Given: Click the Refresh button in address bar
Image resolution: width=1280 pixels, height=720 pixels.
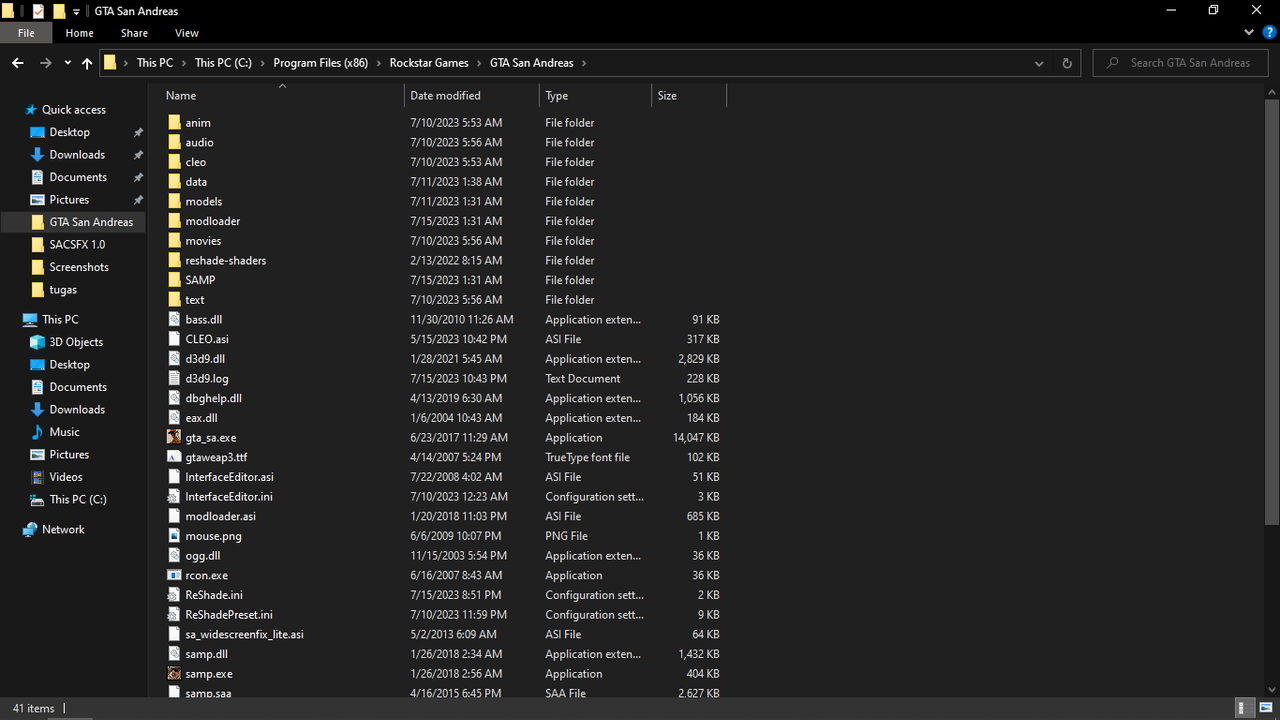Looking at the screenshot, I should (1067, 63).
